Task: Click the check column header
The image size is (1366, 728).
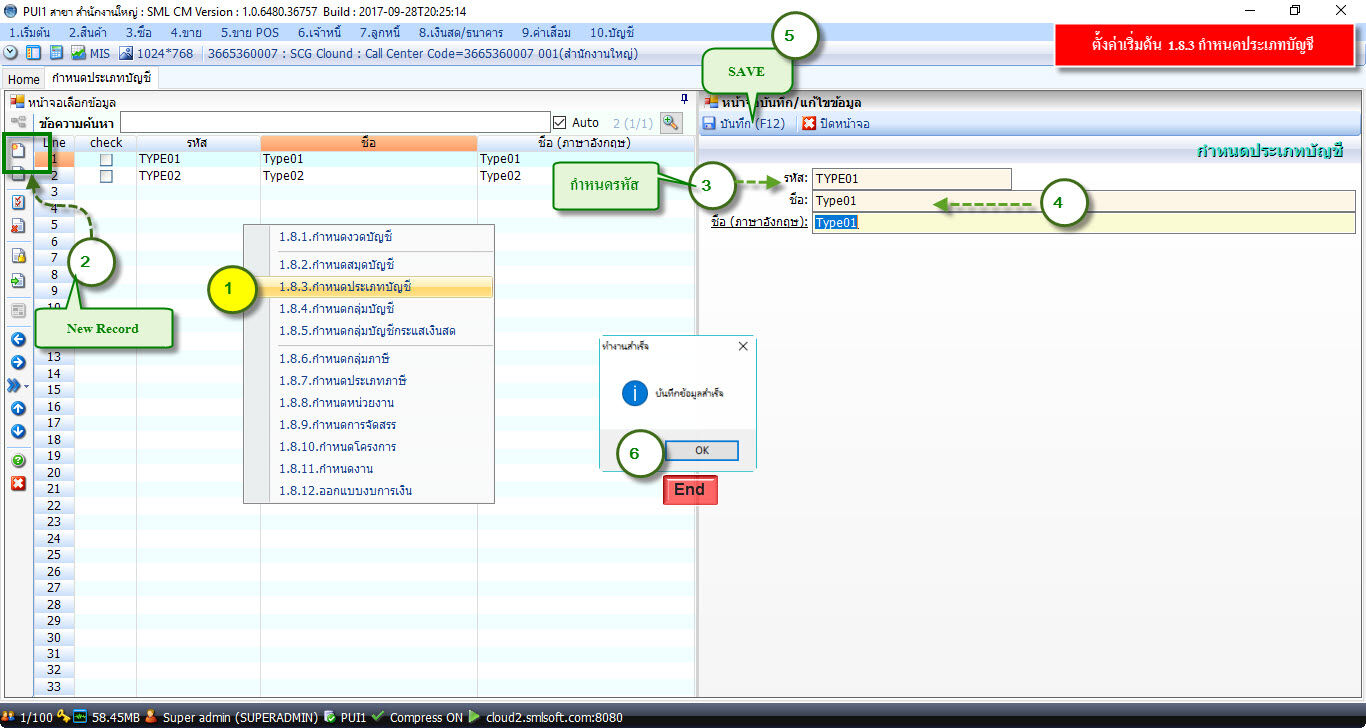Action: click(x=106, y=143)
